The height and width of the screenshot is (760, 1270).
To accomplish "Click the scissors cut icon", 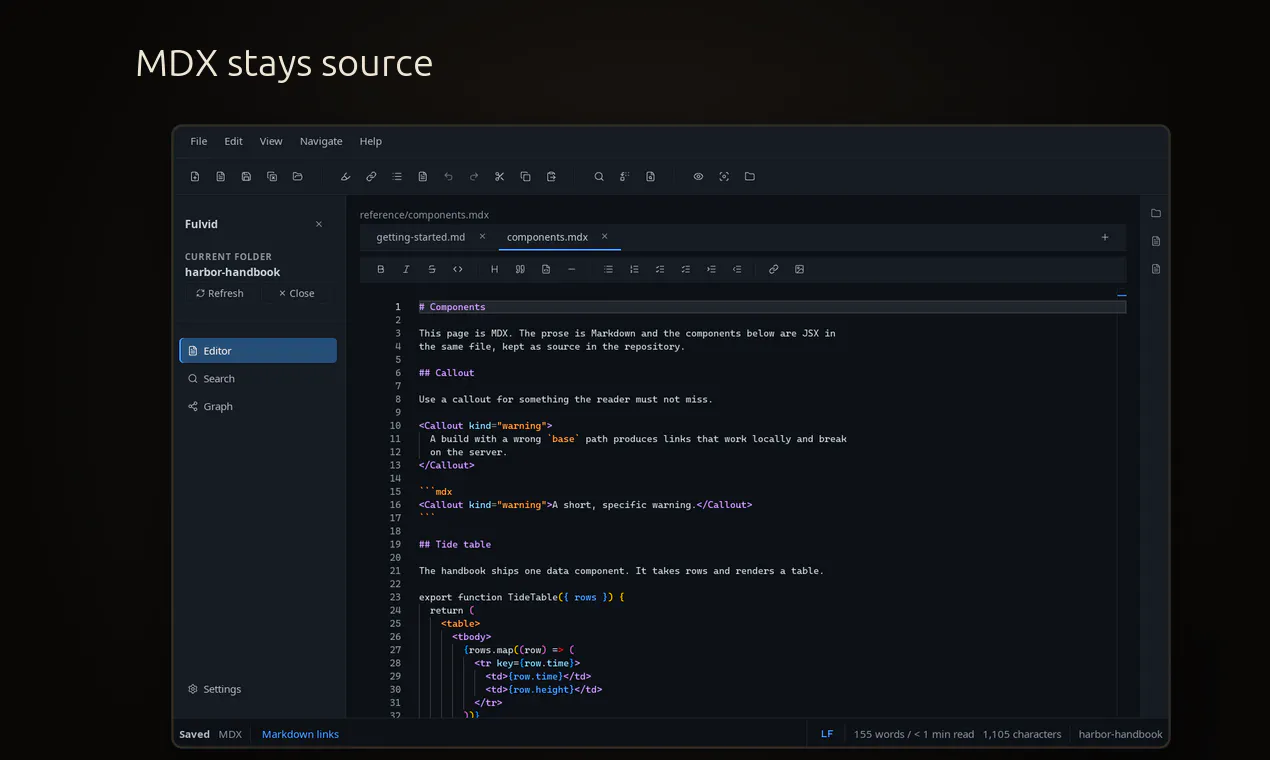I will (500, 177).
